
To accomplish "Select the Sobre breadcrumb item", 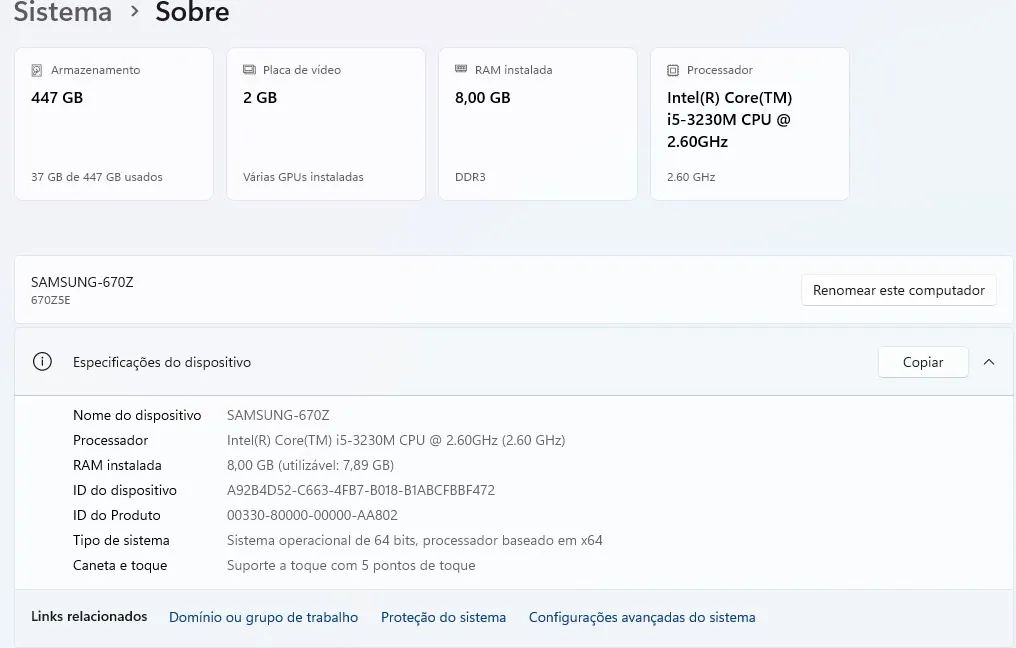I will (x=191, y=13).
